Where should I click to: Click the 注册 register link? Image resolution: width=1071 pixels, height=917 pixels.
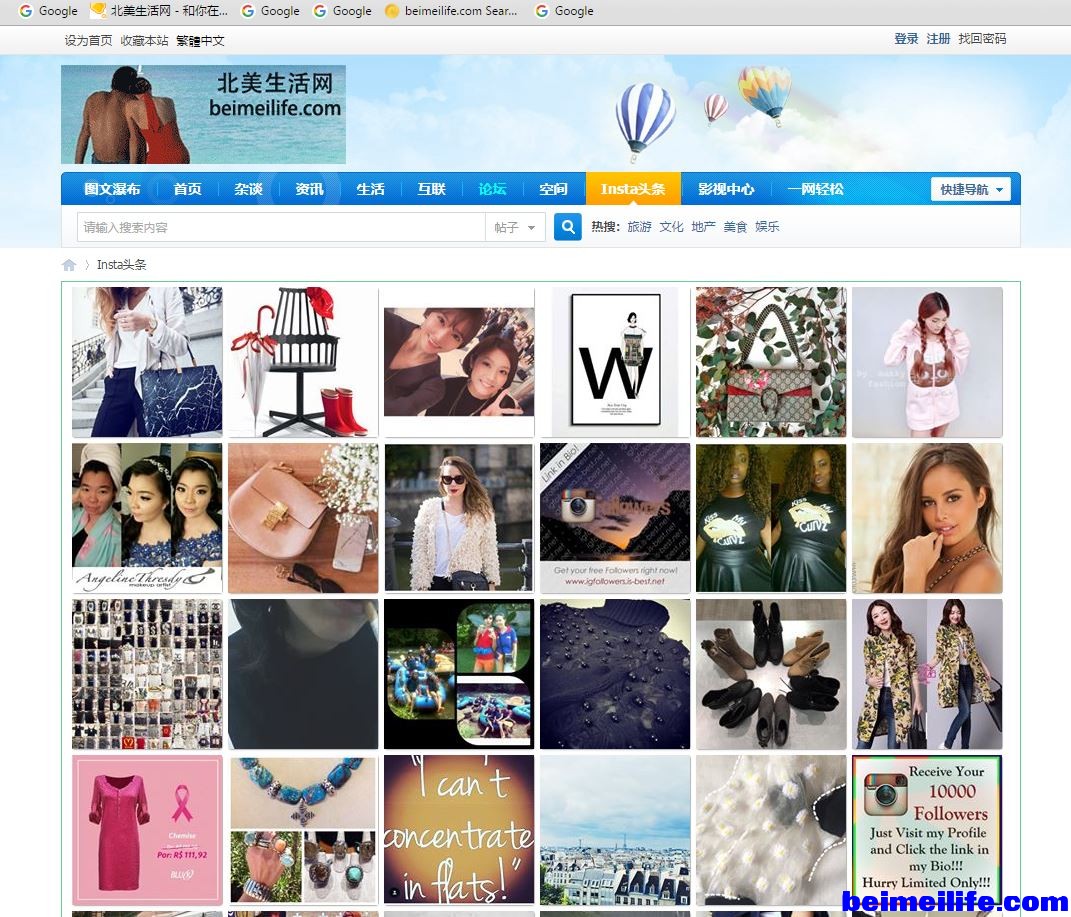click(x=938, y=39)
